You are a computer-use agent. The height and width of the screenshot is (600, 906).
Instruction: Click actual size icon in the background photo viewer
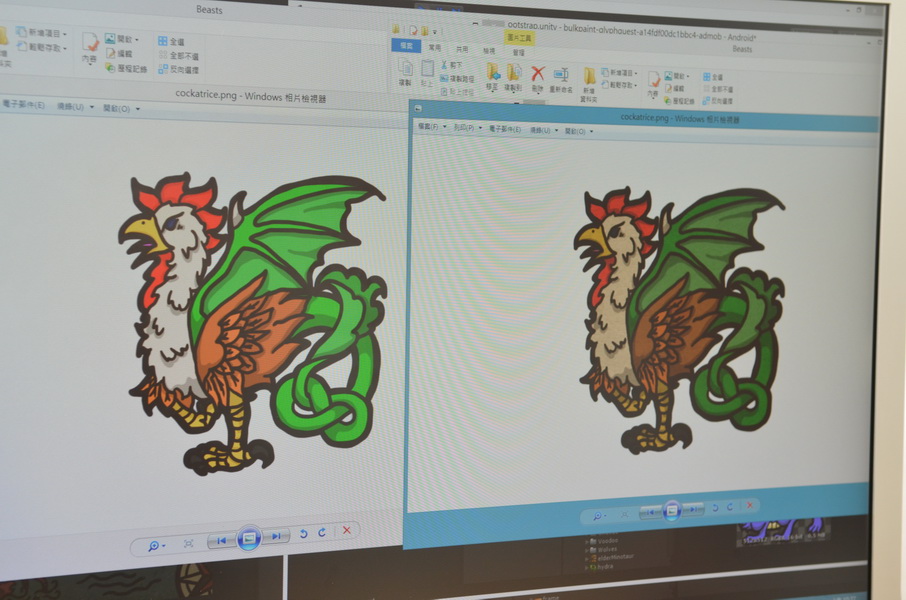tap(188, 543)
